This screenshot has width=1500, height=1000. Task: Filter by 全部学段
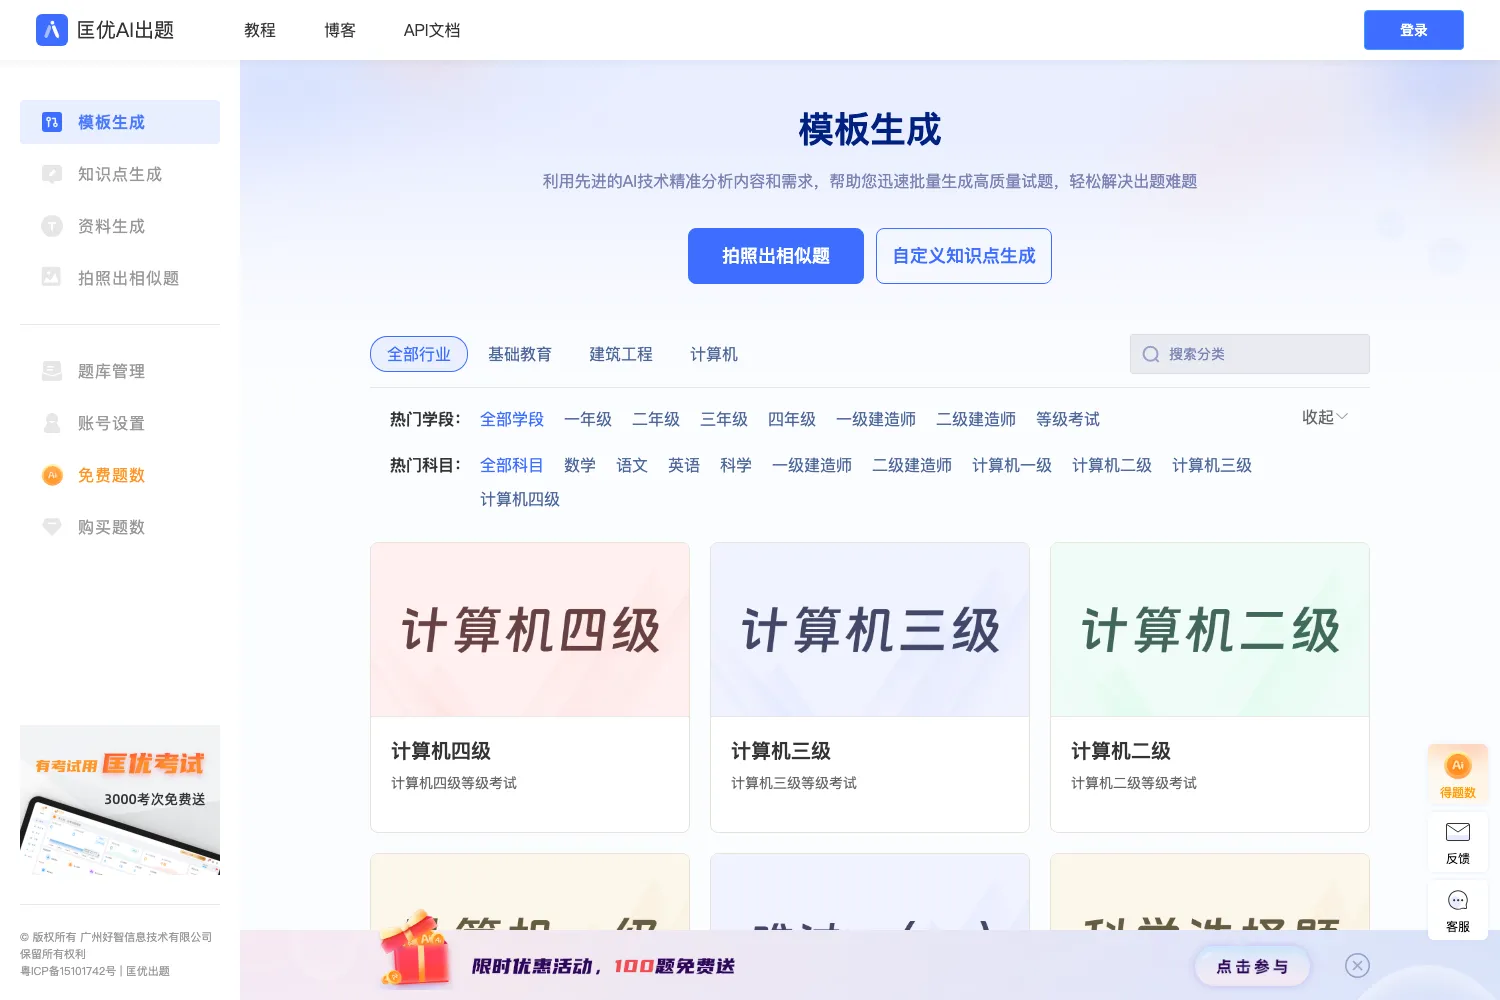[512, 419]
